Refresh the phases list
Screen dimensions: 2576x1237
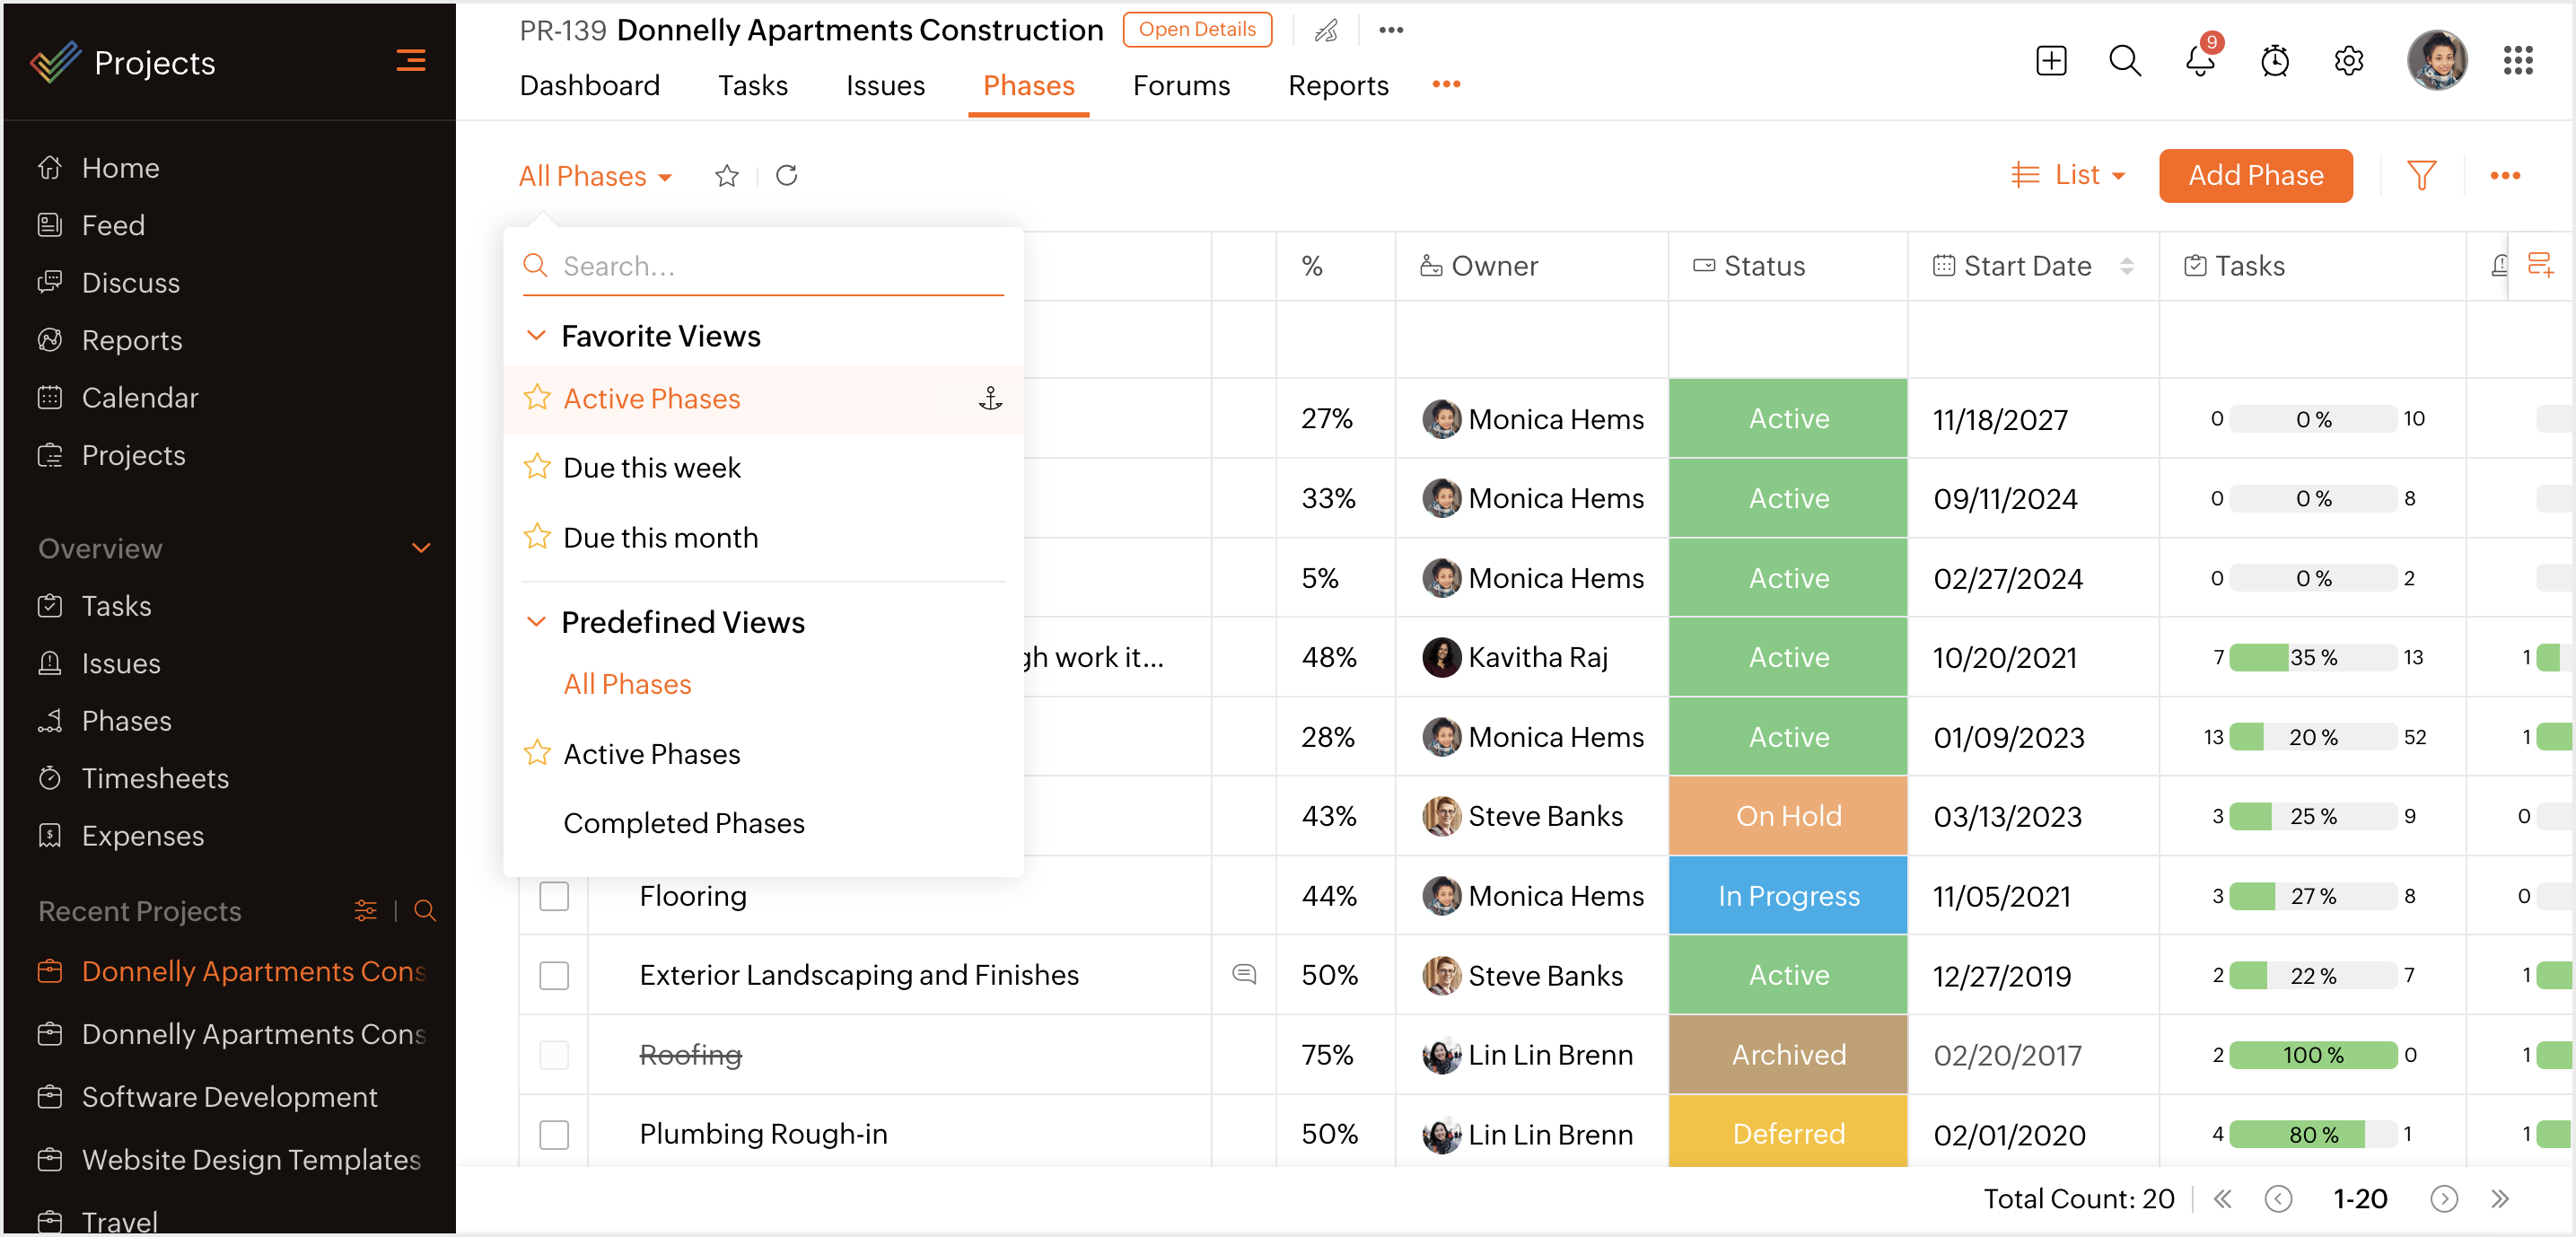pos(786,175)
